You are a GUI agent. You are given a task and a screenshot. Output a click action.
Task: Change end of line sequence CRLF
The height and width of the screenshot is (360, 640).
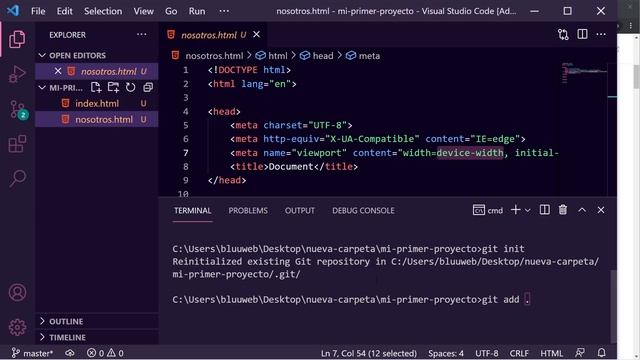(519, 353)
